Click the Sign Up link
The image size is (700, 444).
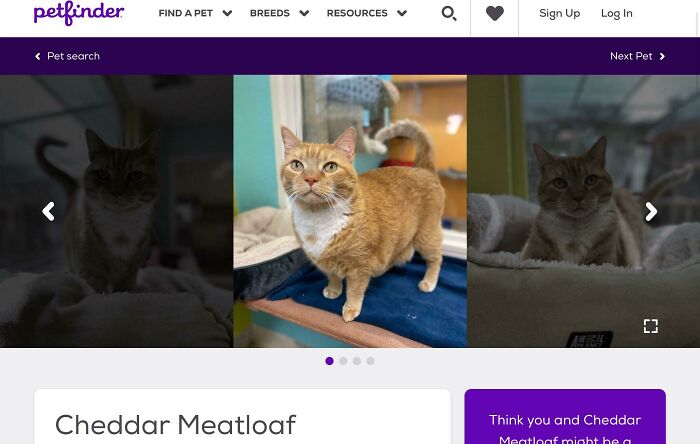559,13
